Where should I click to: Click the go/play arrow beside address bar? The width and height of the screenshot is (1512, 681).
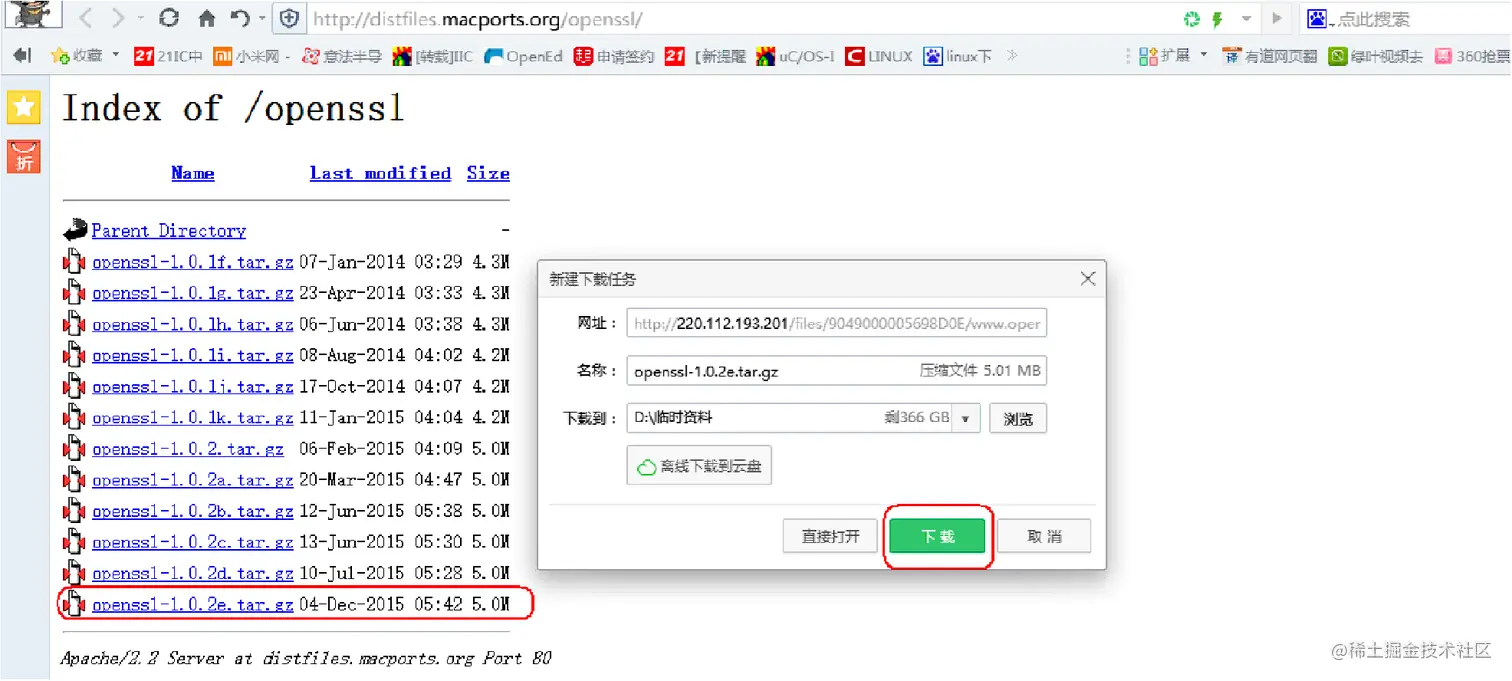(1276, 18)
